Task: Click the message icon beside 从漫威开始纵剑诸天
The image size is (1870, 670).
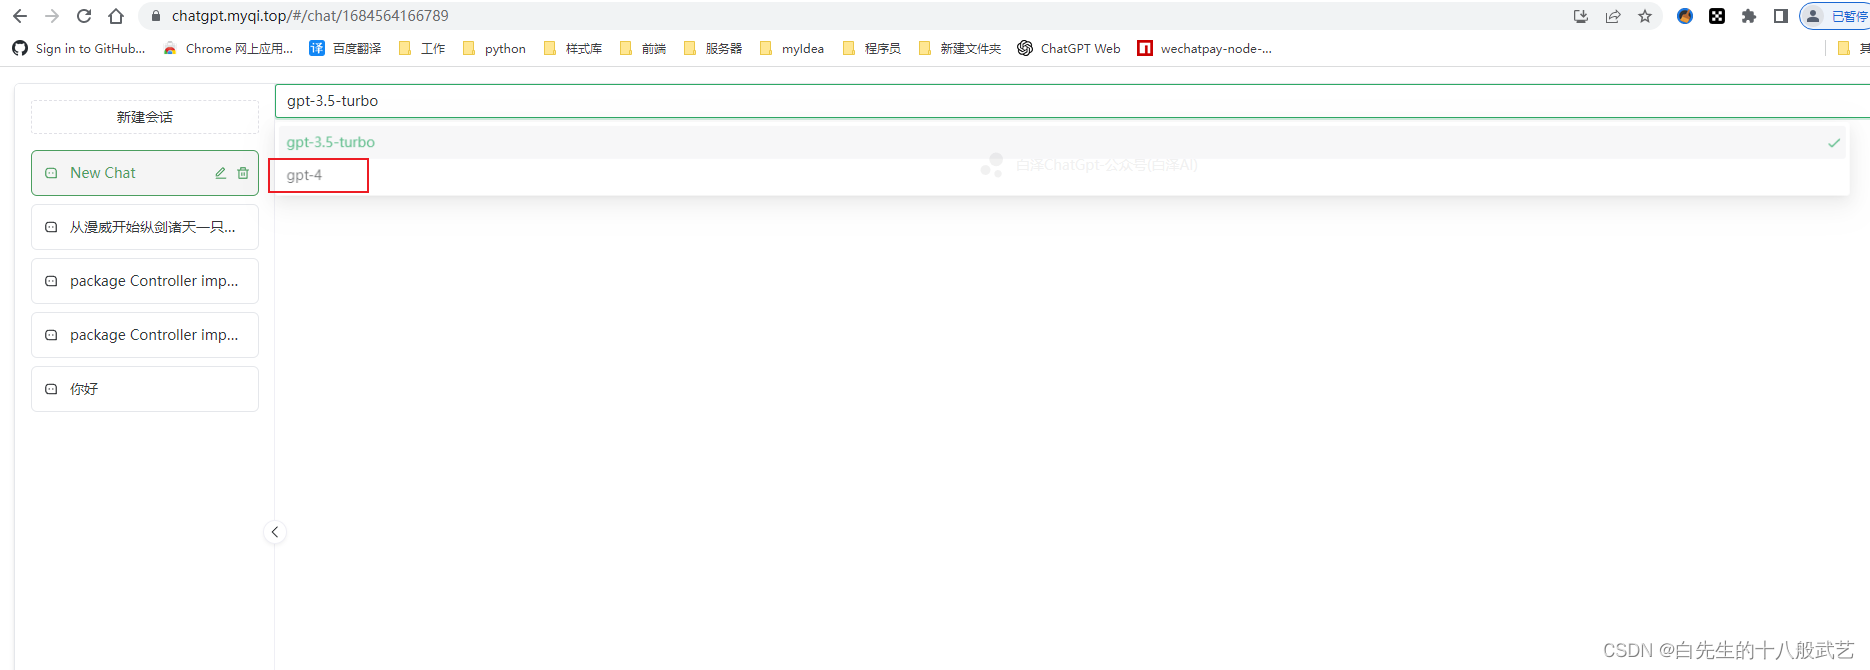Action: point(51,227)
